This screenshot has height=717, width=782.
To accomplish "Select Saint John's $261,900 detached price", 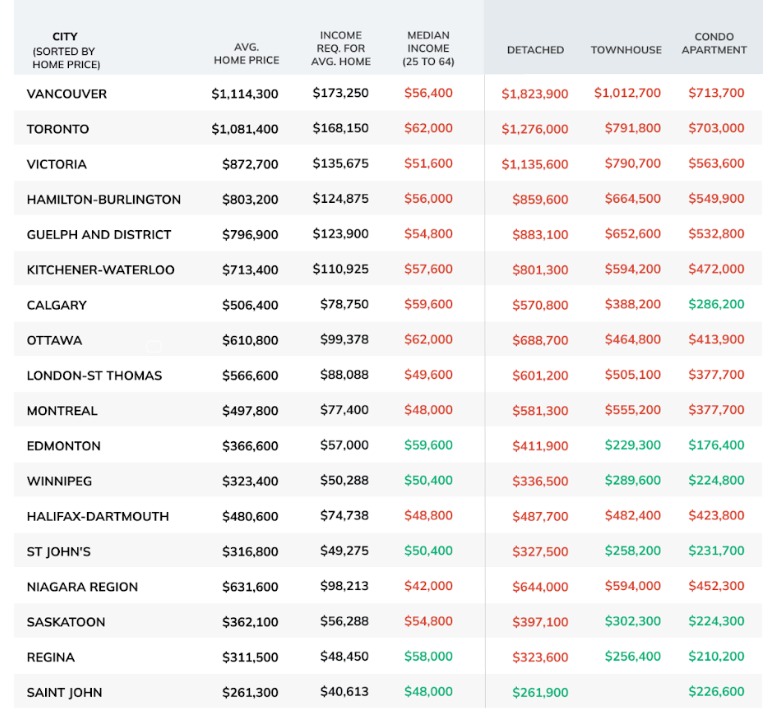I will [x=540, y=692].
